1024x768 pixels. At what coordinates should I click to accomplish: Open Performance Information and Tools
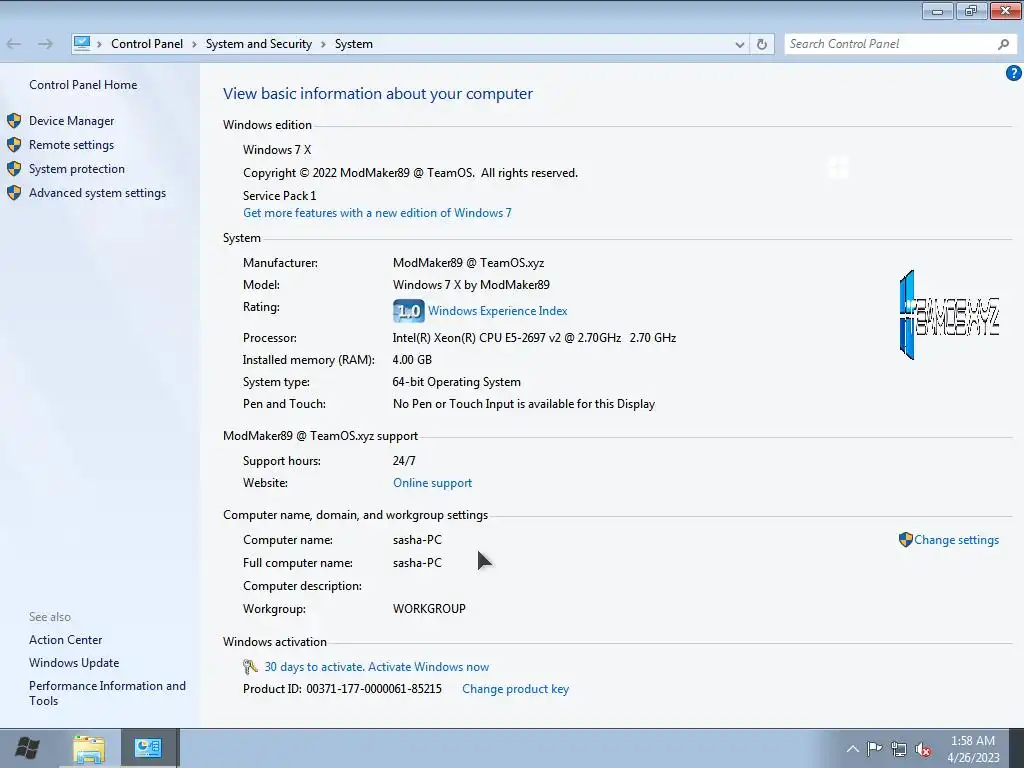click(x=107, y=693)
